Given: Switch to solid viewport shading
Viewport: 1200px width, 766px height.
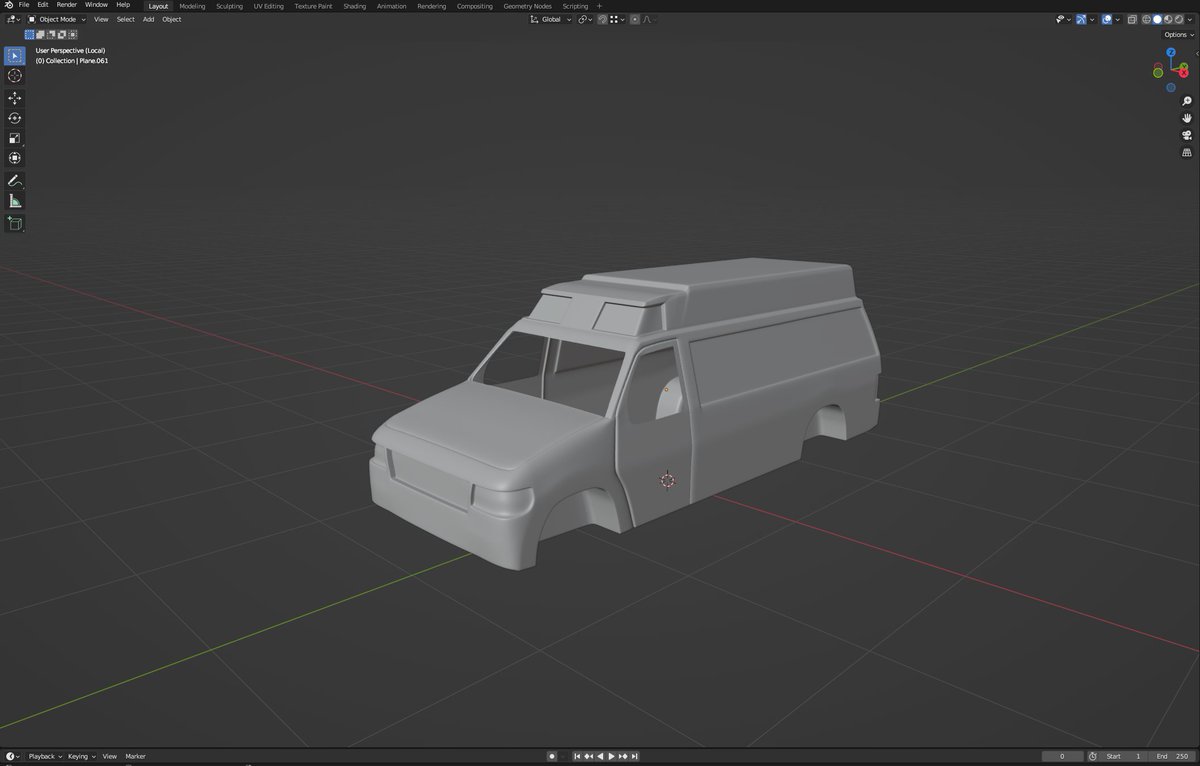Looking at the screenshot, I should tap(1157, 19).
